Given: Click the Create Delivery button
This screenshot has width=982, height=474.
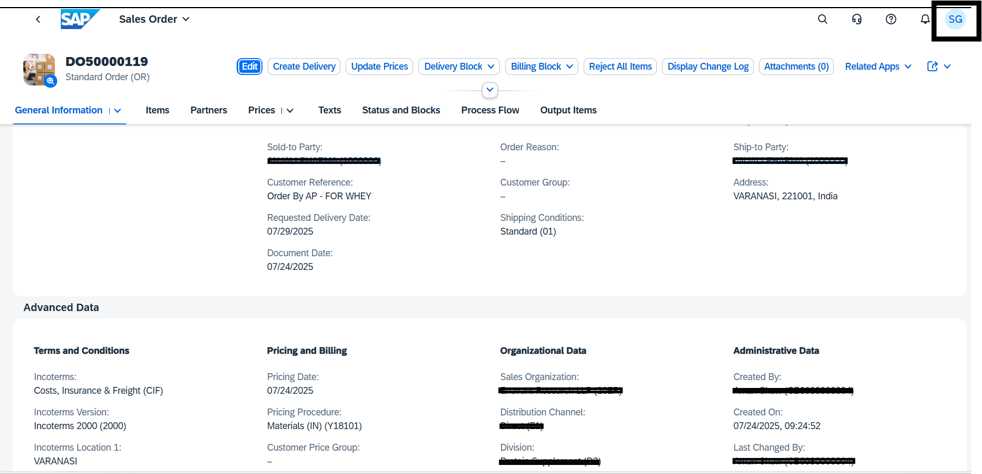Looking at the screenshot, I should (304, 67).
